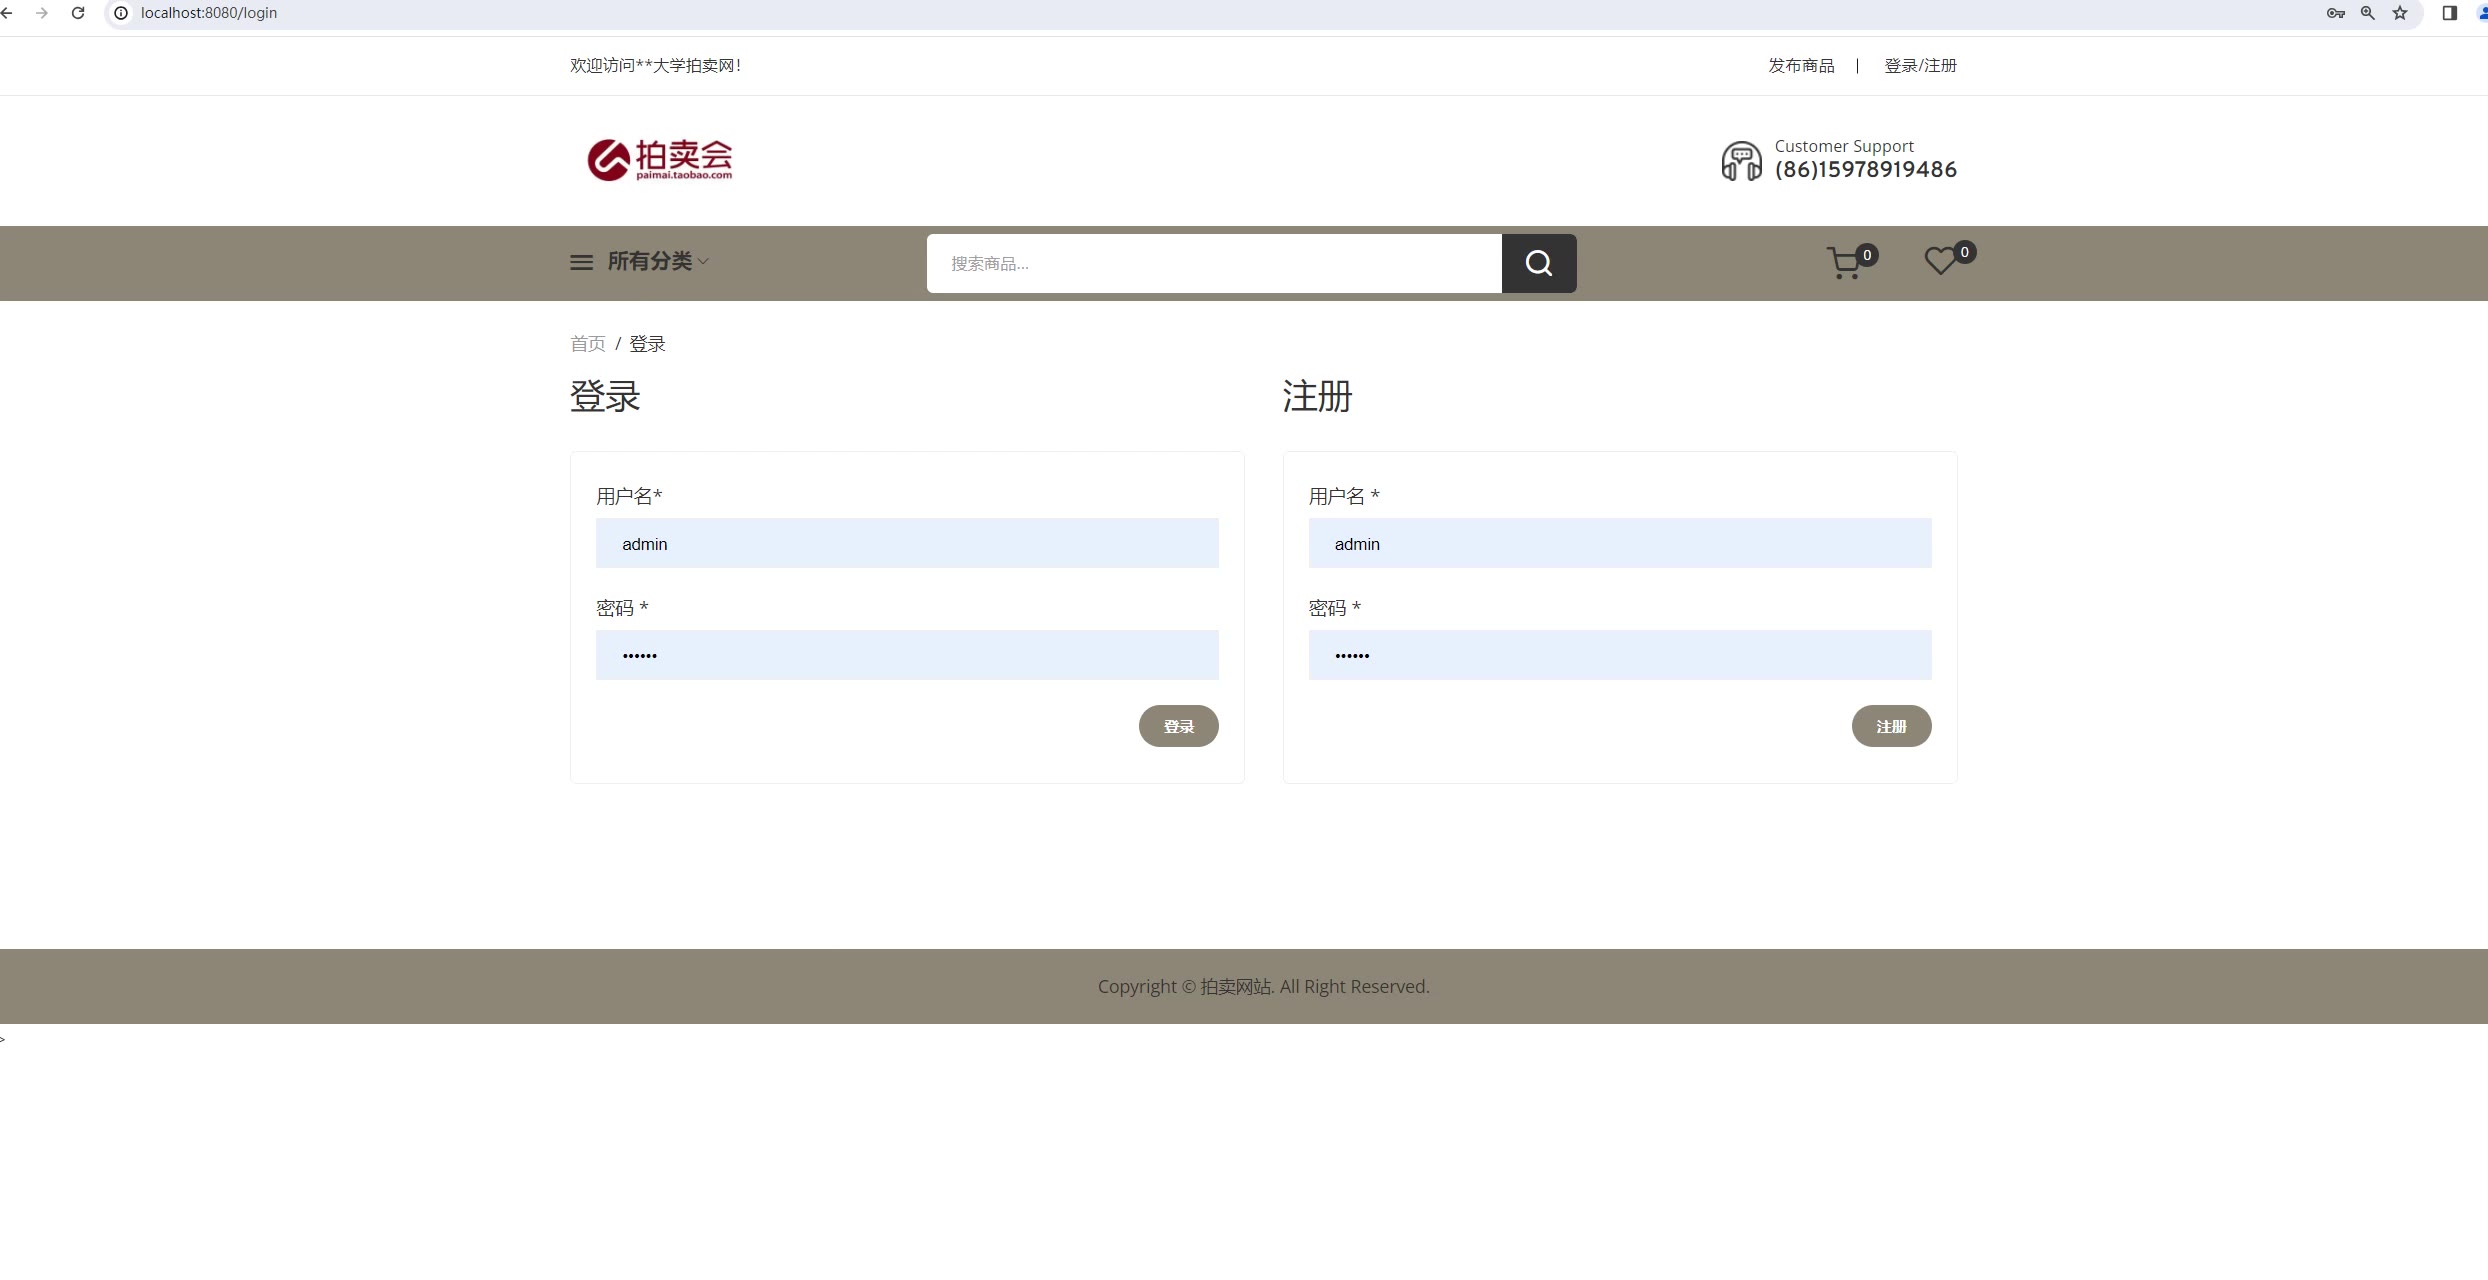Click the 注册 section heading
2488x1280 pixels.
[1317, 397]
